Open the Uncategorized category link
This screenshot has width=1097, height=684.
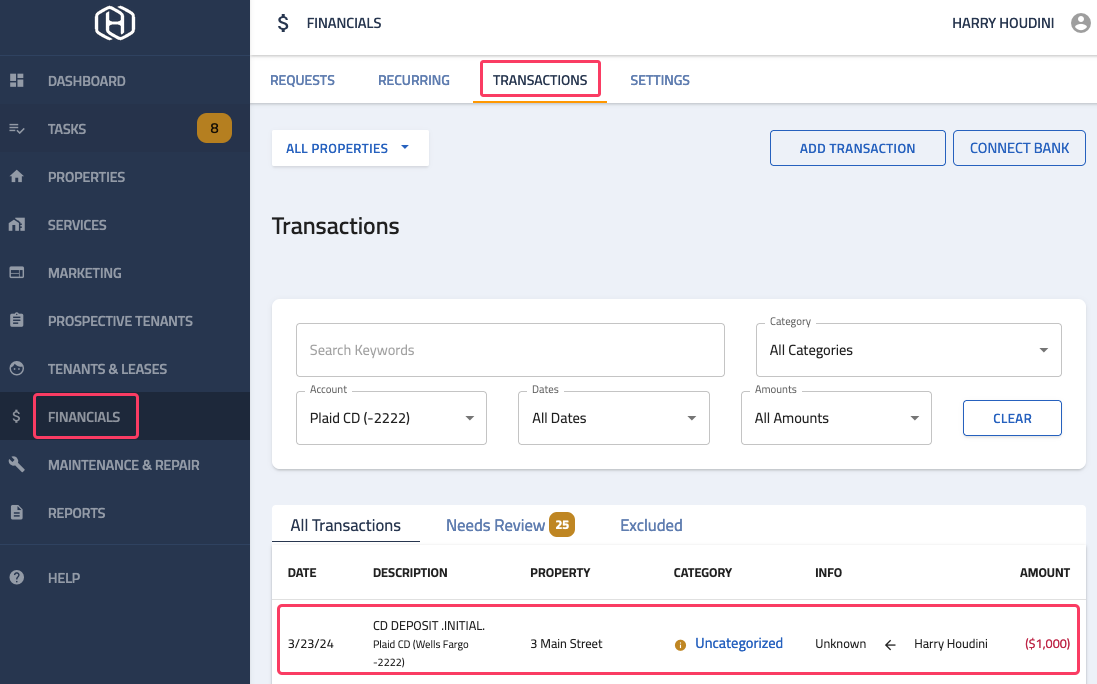tap(740, 643)
